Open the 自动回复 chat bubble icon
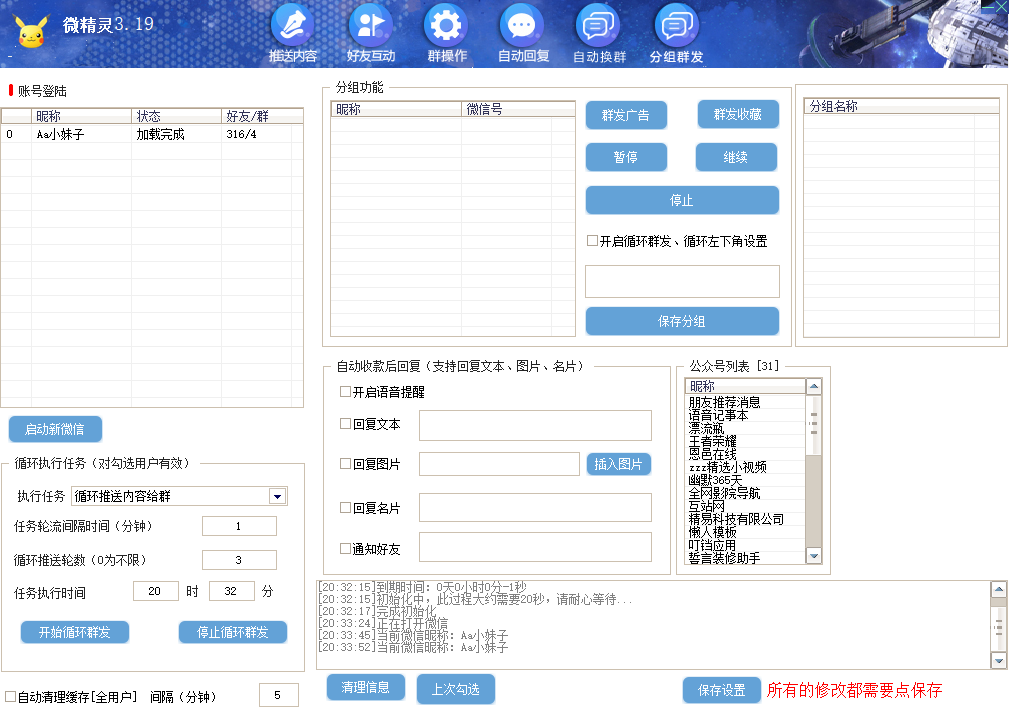Viewport: 1009px width, 716px height. [521, 30]
